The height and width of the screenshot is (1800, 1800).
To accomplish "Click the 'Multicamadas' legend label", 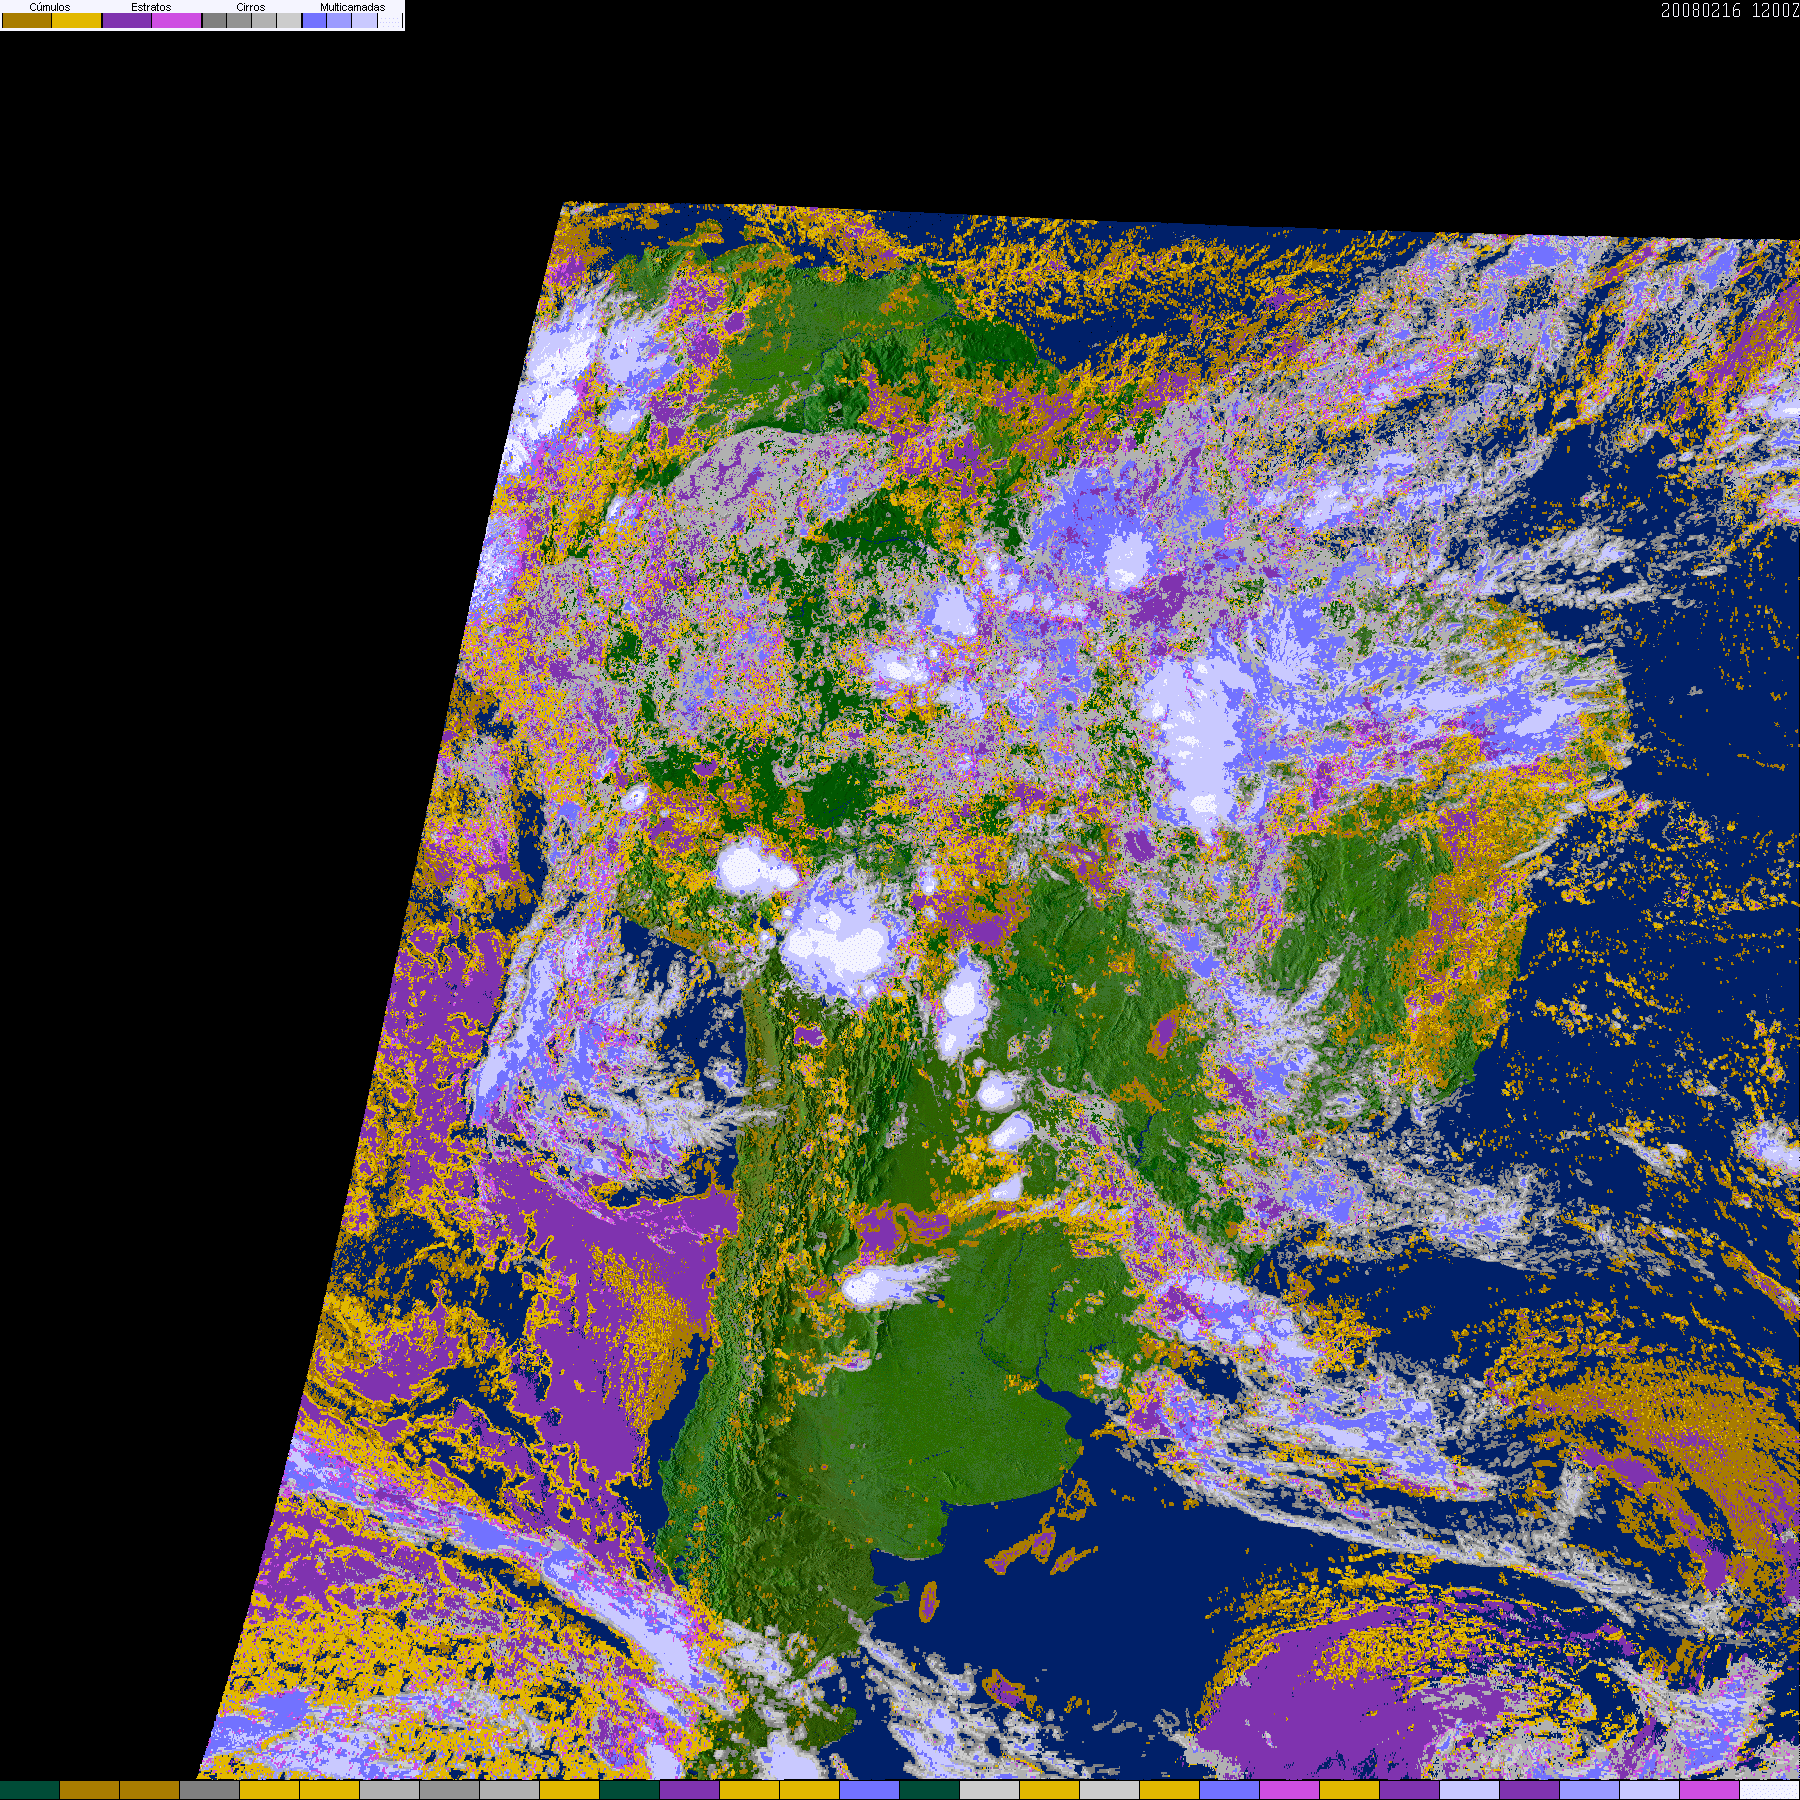I will click(352, 7).
